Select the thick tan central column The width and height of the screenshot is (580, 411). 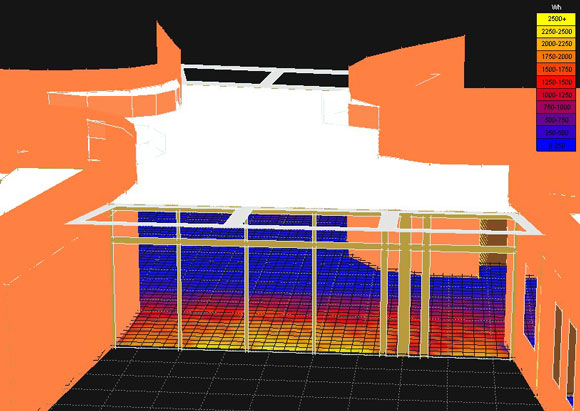point(404,285)
